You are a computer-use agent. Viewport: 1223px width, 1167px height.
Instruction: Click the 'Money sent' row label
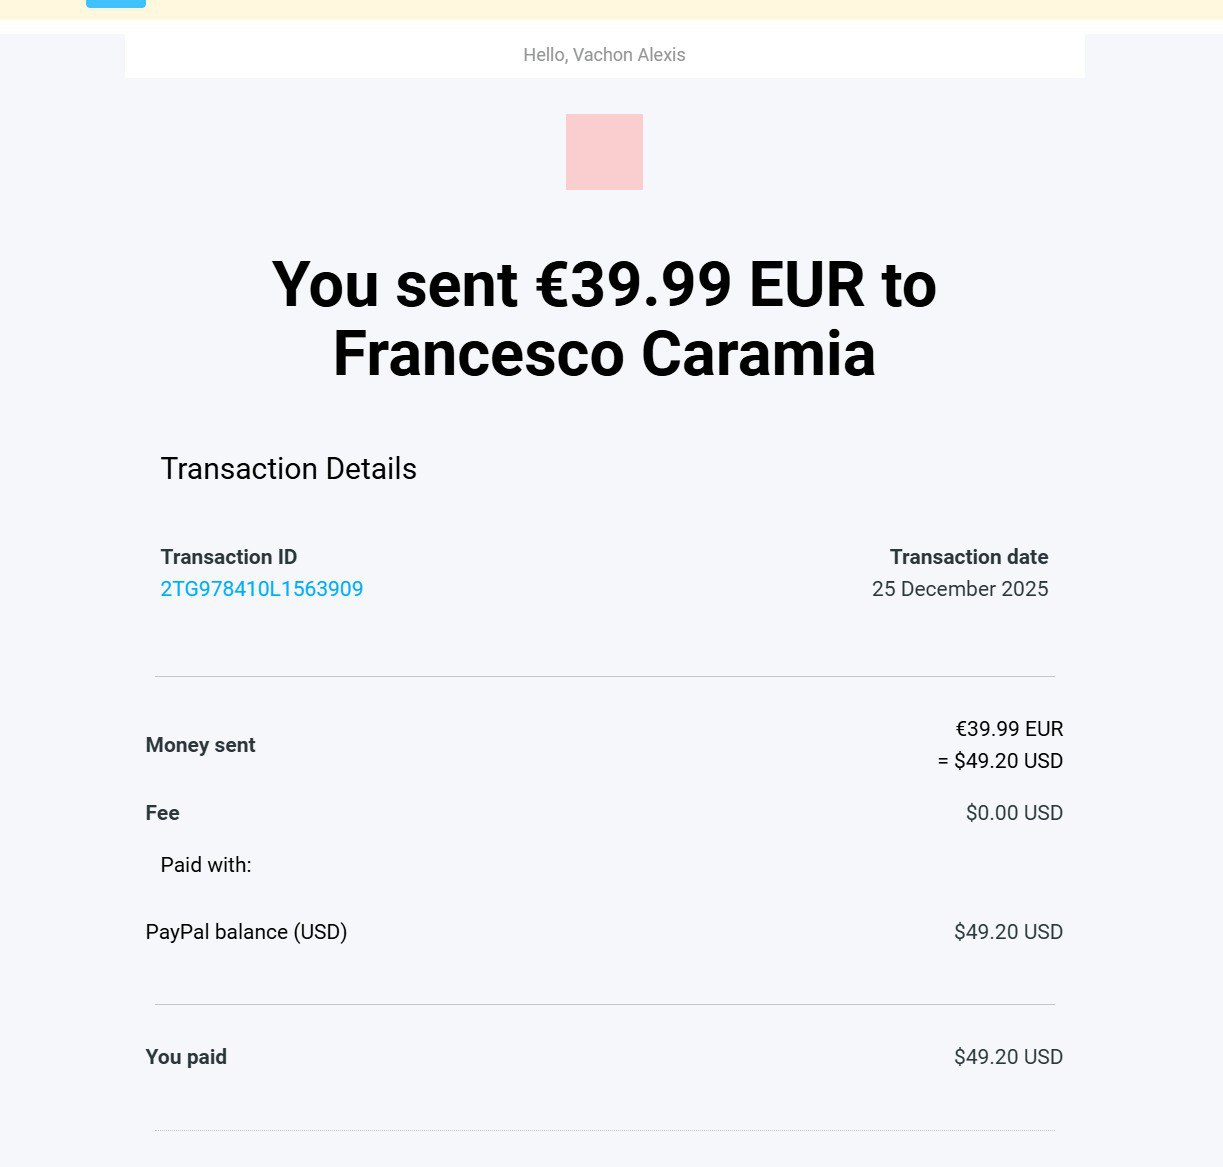pyautogui.click(x=200, y=745)
